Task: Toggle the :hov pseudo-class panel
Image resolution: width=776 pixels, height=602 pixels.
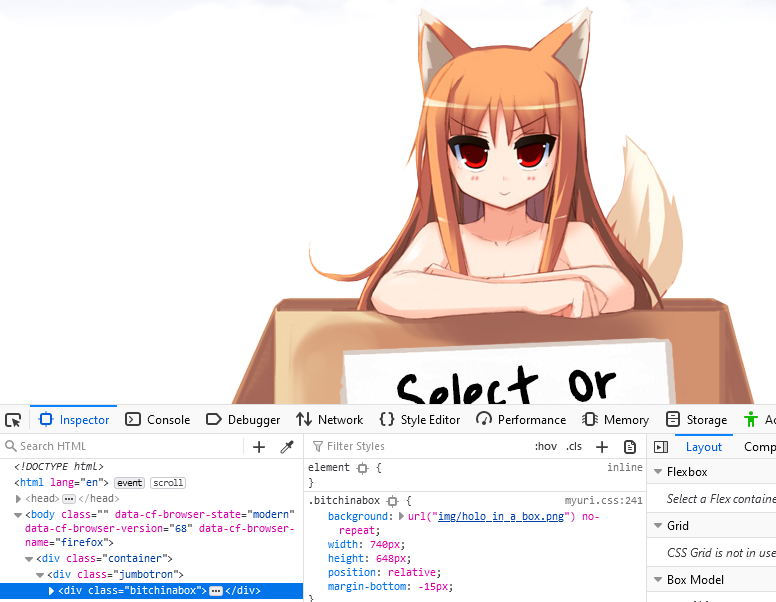Action: 545,446
